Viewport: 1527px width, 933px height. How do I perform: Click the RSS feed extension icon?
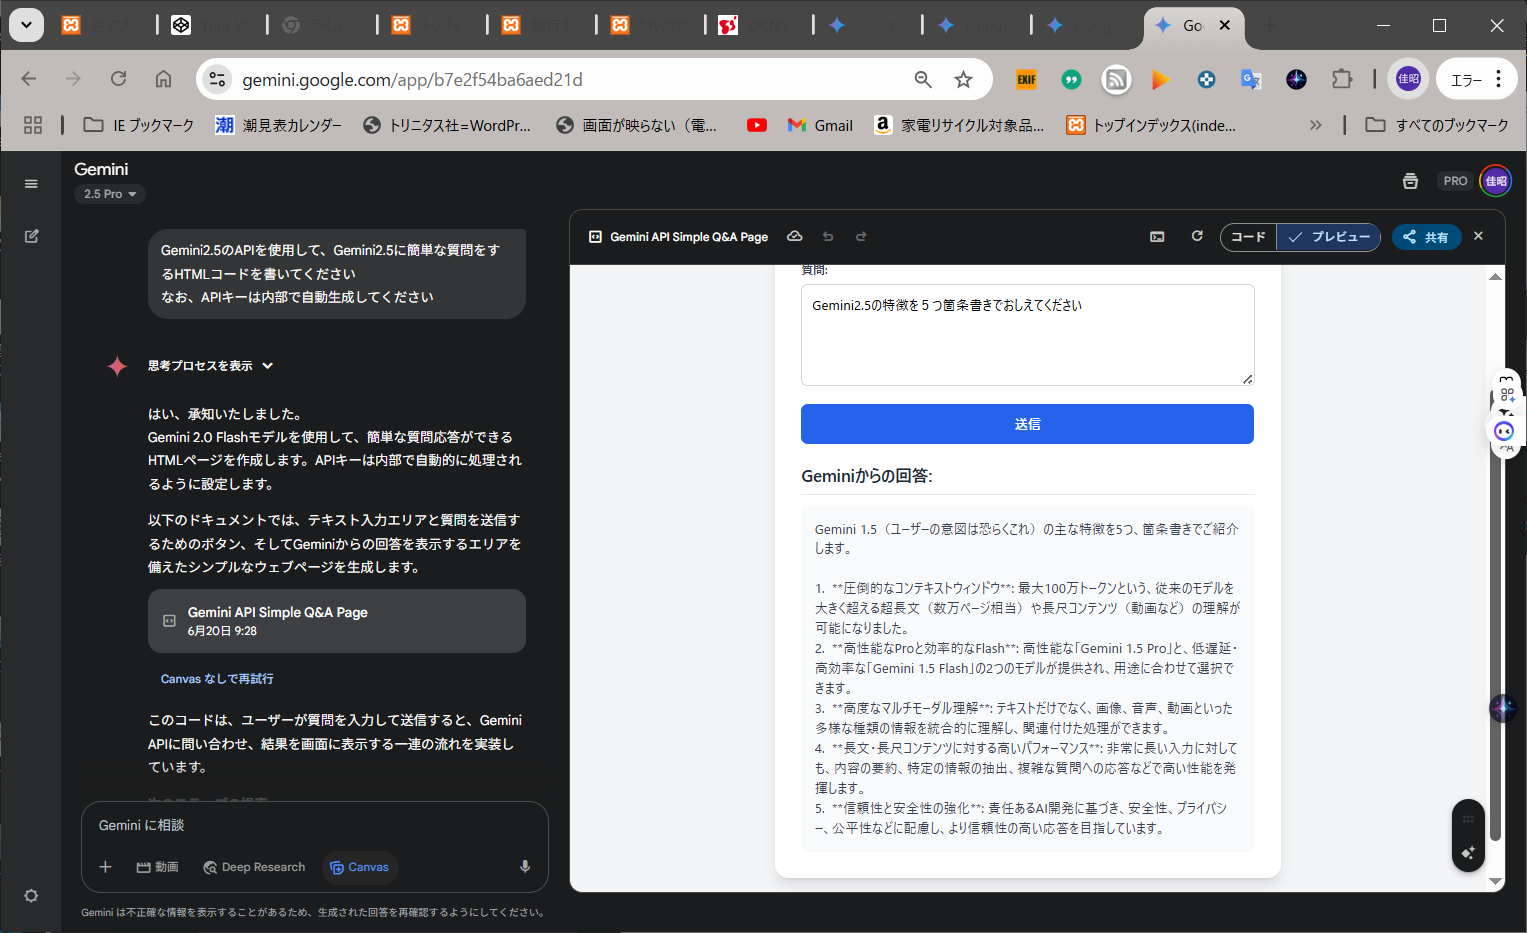[x=1116, y=80]
